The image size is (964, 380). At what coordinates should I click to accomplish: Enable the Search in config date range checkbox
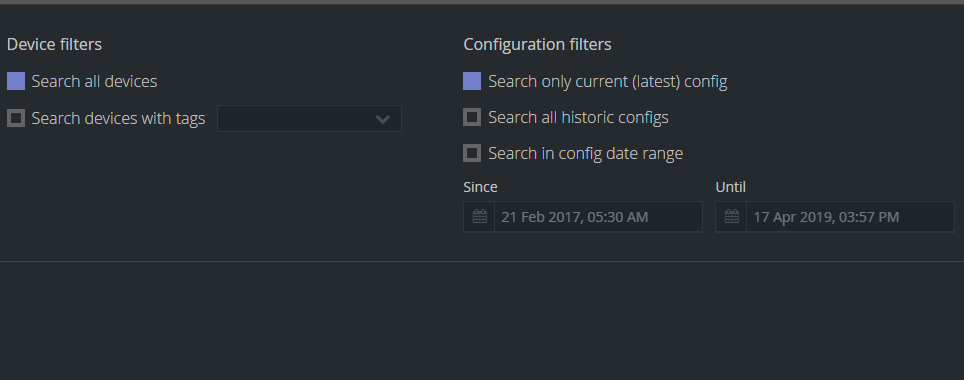pyautogui.click(x=472, y=153)
